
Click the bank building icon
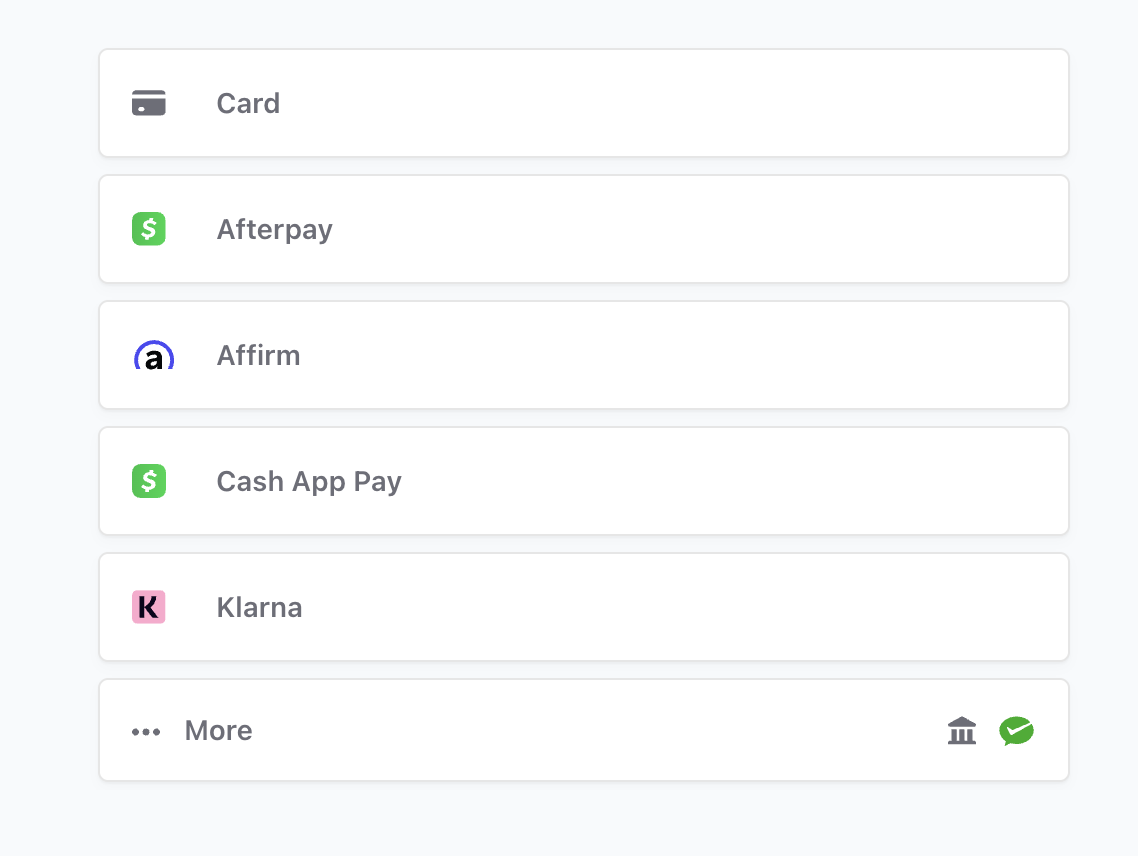tap(962, 730)
